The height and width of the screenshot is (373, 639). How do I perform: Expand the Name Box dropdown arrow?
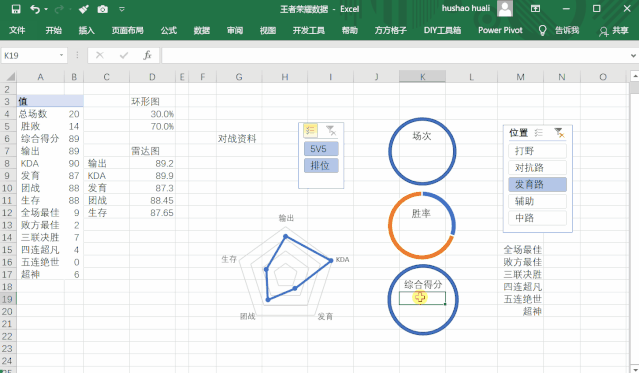click(62, 55)
